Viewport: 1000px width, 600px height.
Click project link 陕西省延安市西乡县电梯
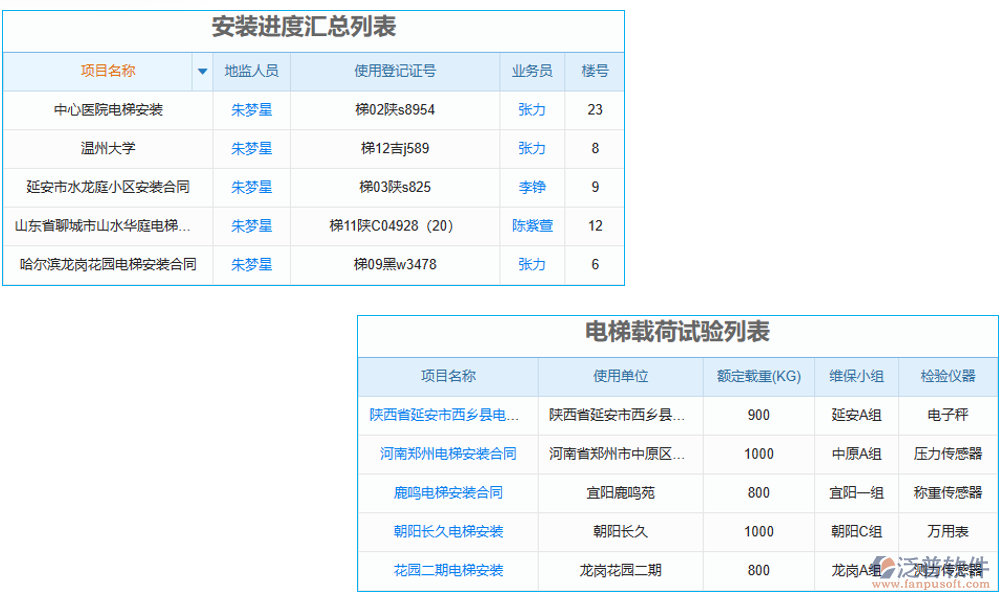(445, 415)
